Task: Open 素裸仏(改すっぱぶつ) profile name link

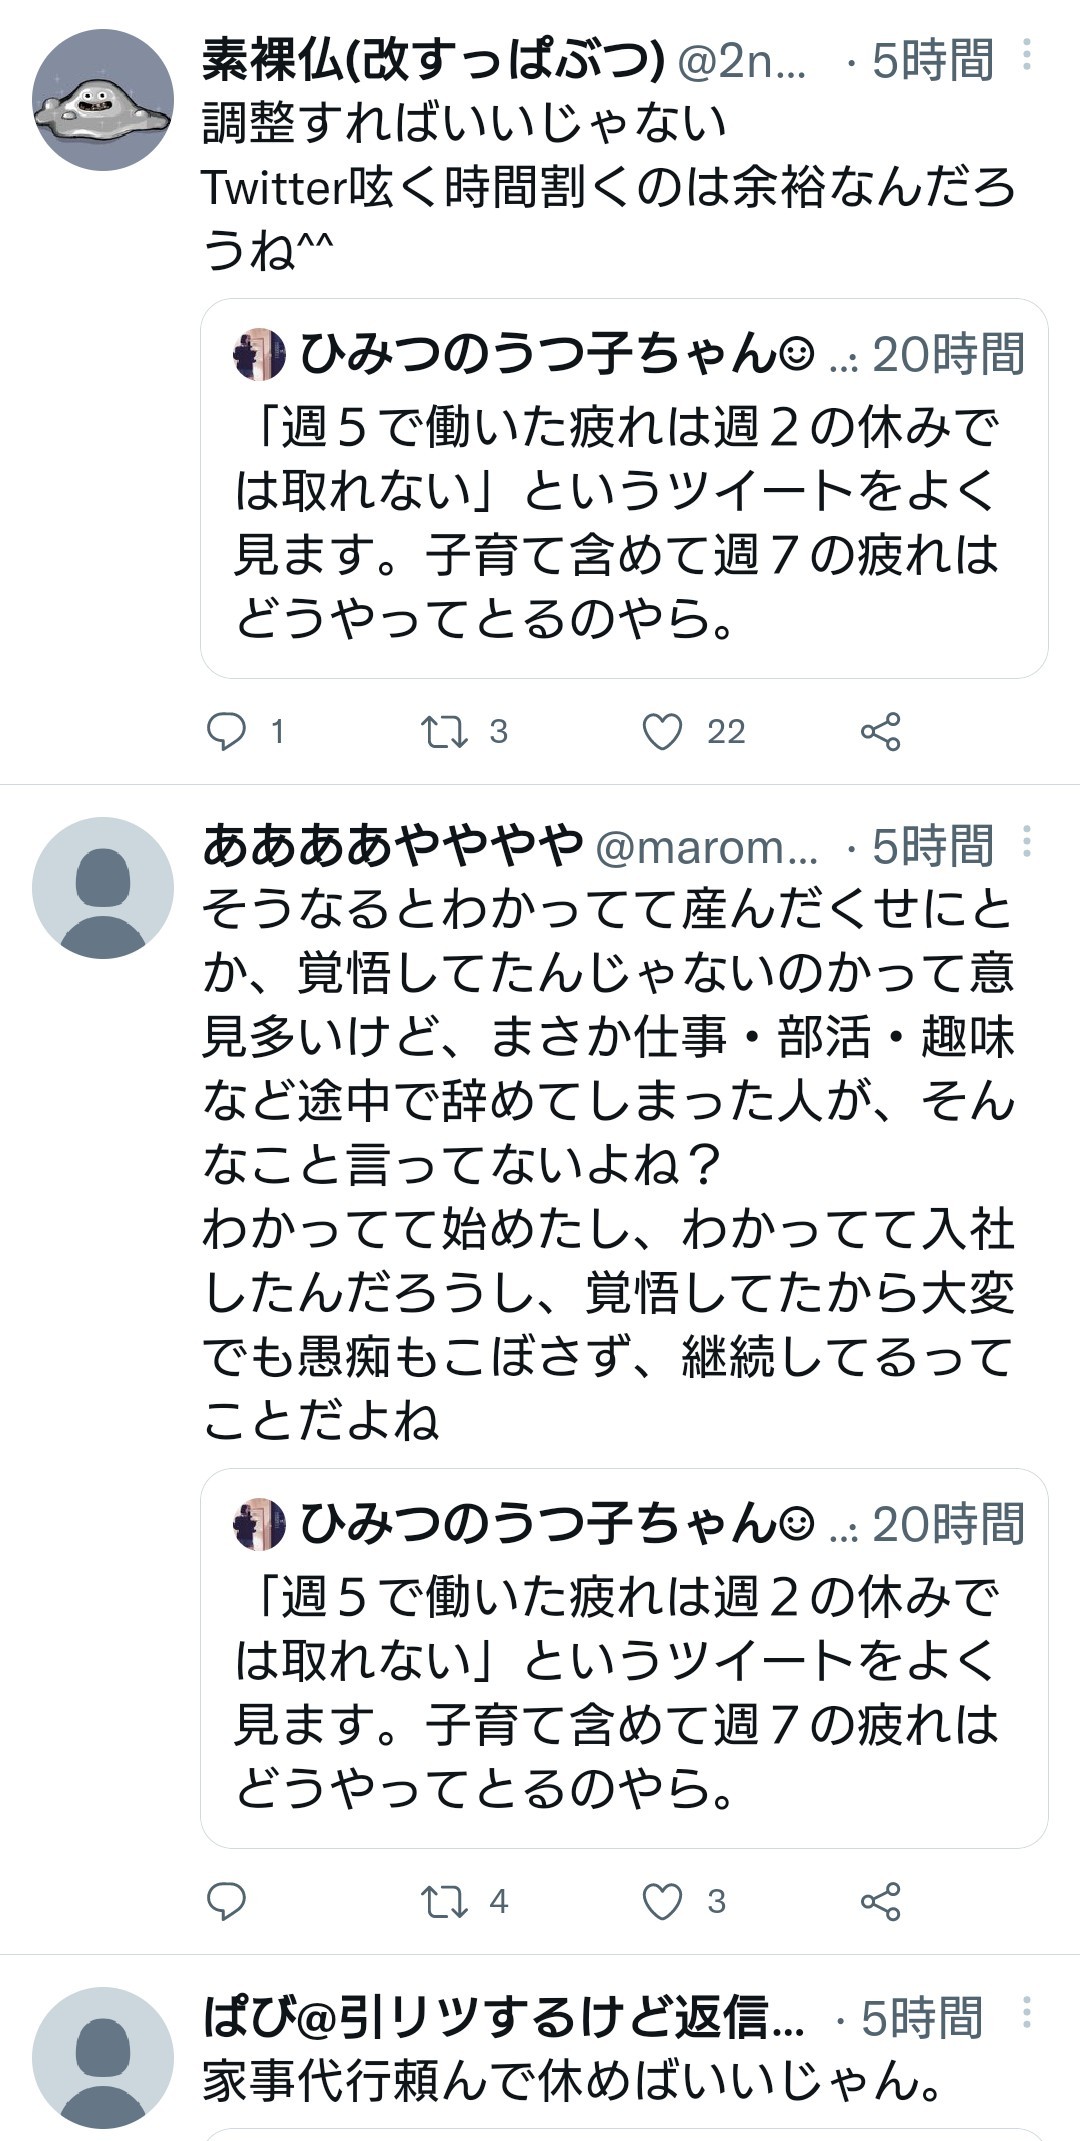Action: (432, 60)
